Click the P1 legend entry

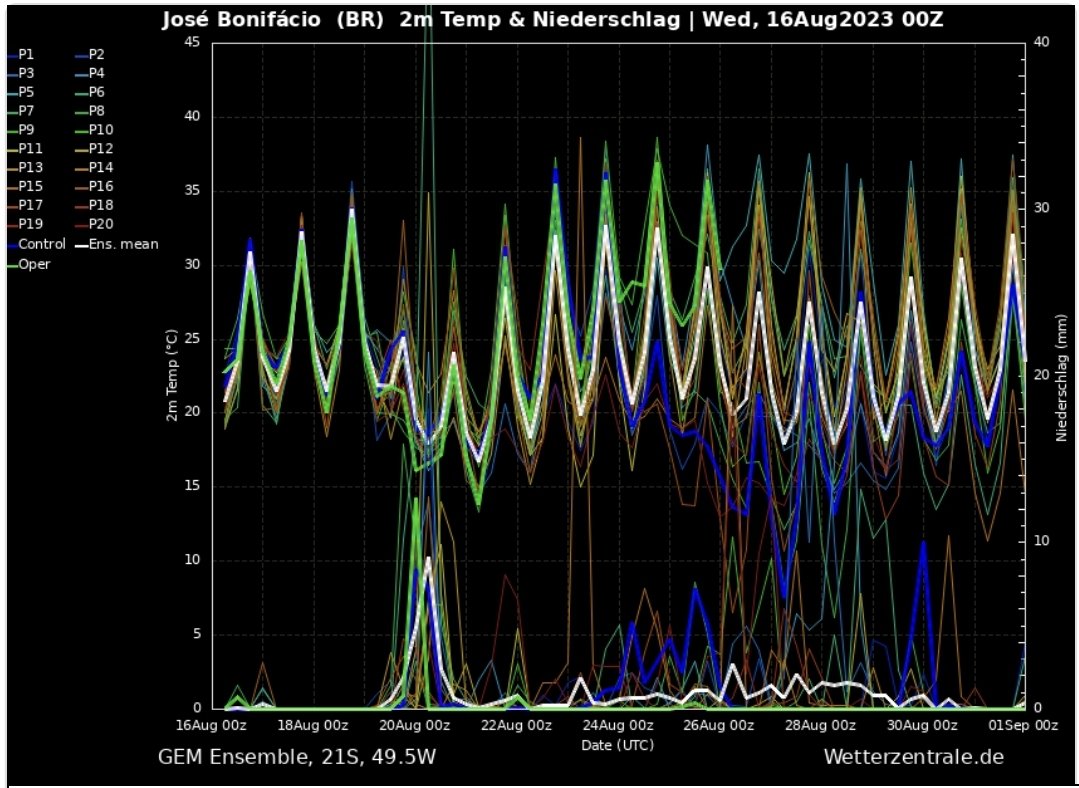coord(21,54)
